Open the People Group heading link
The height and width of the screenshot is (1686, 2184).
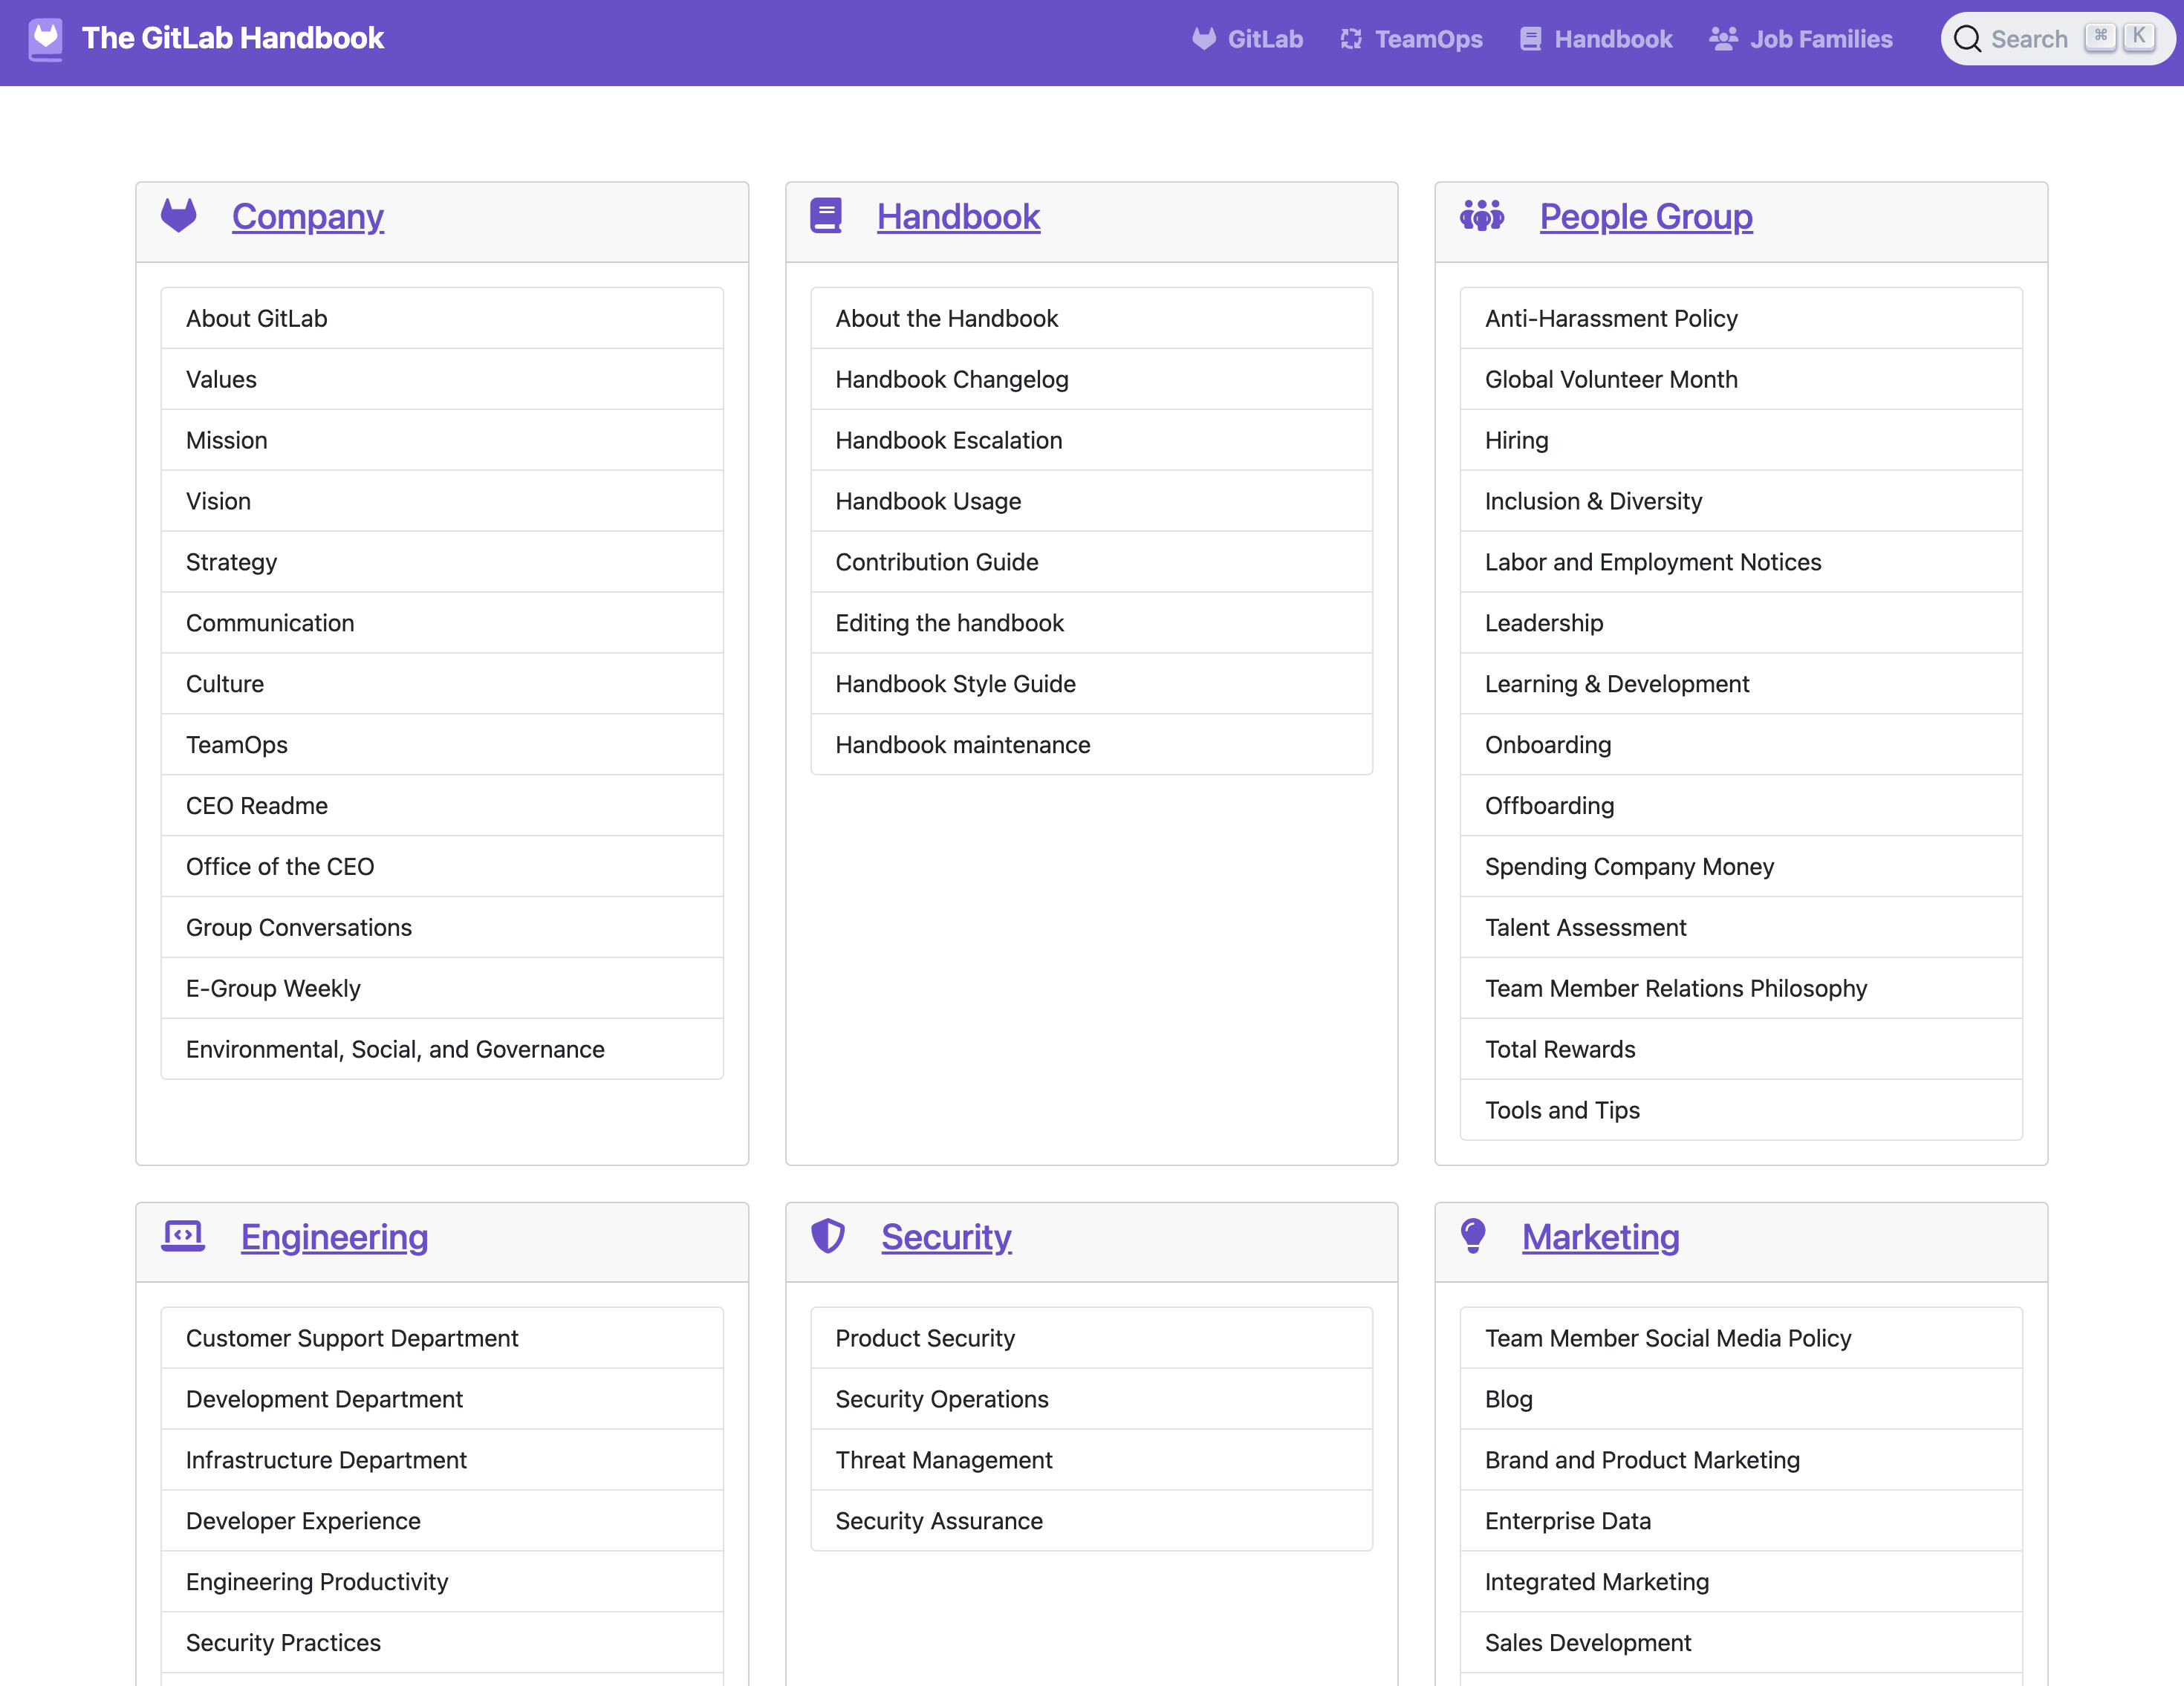[1646, 216]
